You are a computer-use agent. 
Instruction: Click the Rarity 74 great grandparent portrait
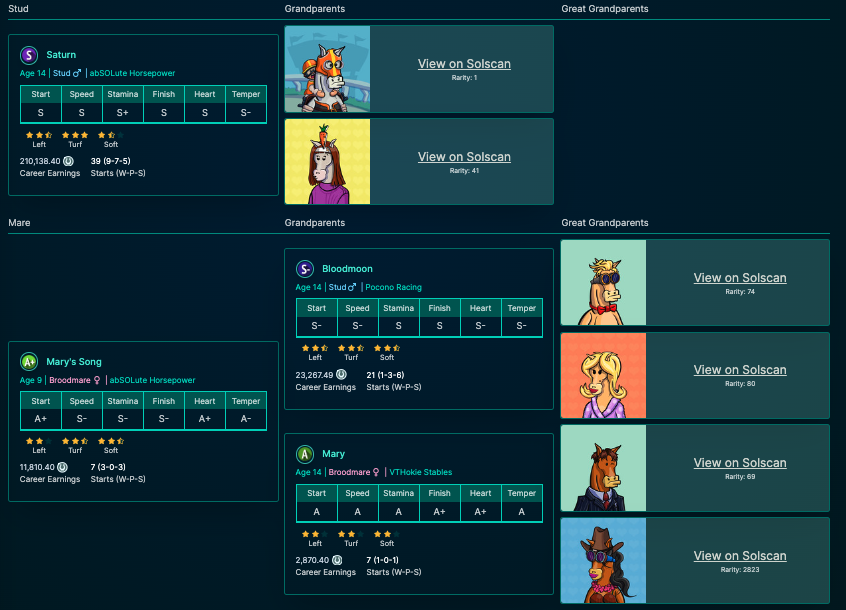pyautogui.click(x=602, y=282)
